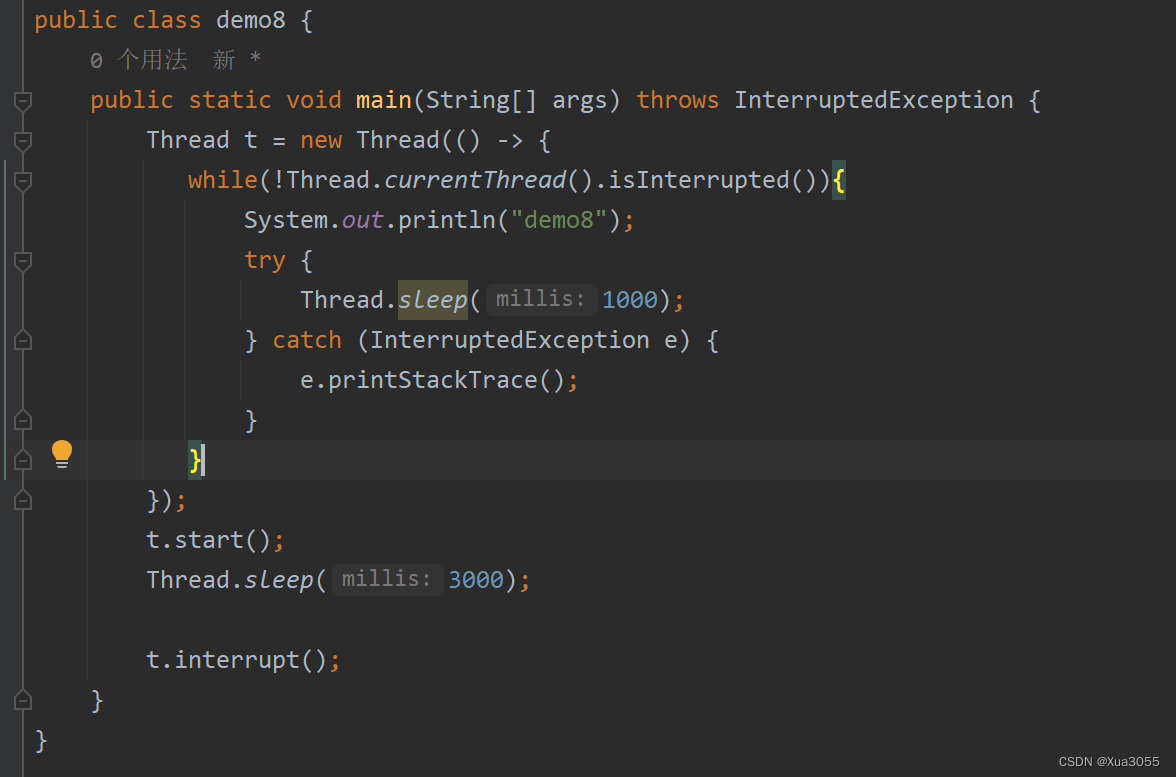The width and height of the screenshot is (1176, 777).
Task: Place the caret on t.interrupt() statement
Action: [x=240, y=659]
